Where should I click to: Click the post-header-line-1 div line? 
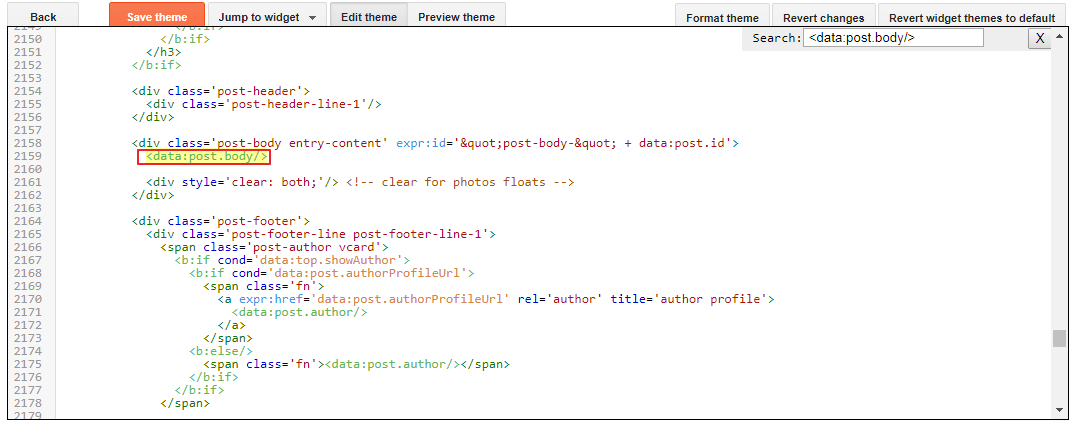click(x=263, y=105)
